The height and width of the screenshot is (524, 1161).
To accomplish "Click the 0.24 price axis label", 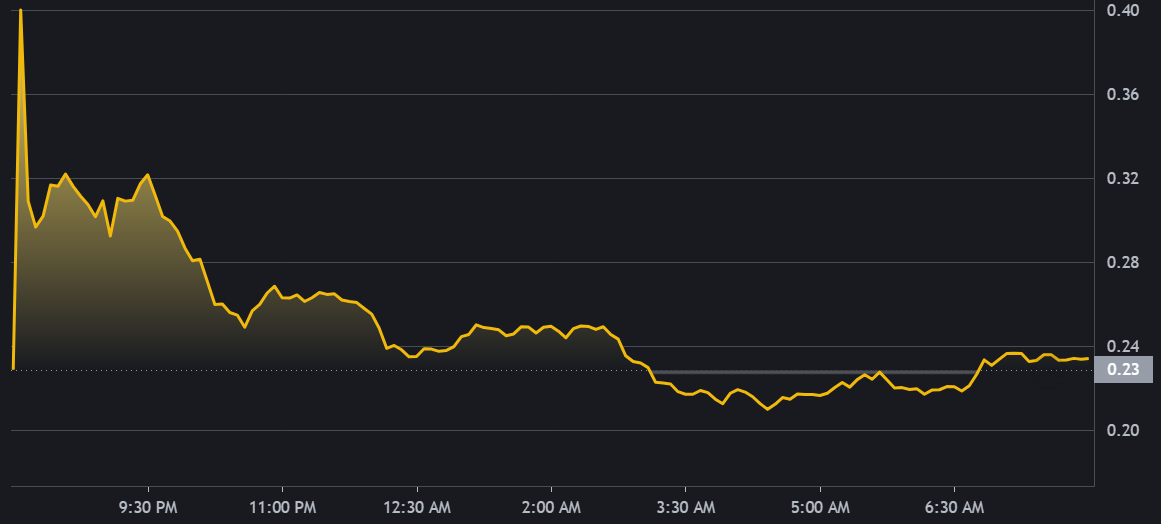I will (1123, 347).
